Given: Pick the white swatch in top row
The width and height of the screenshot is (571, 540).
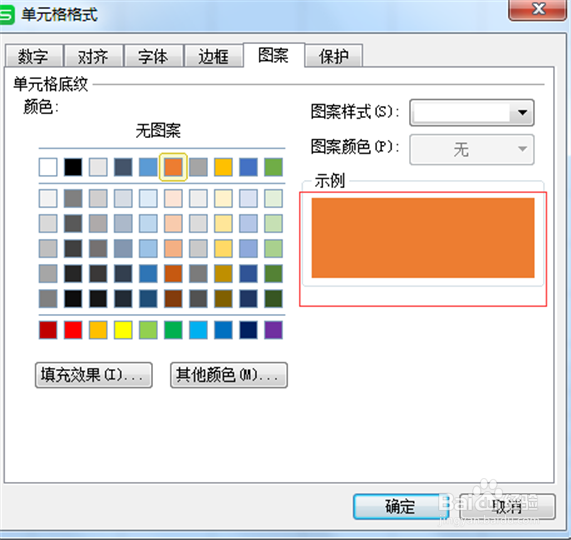Looking at the screenshot, I should point(48,167).
